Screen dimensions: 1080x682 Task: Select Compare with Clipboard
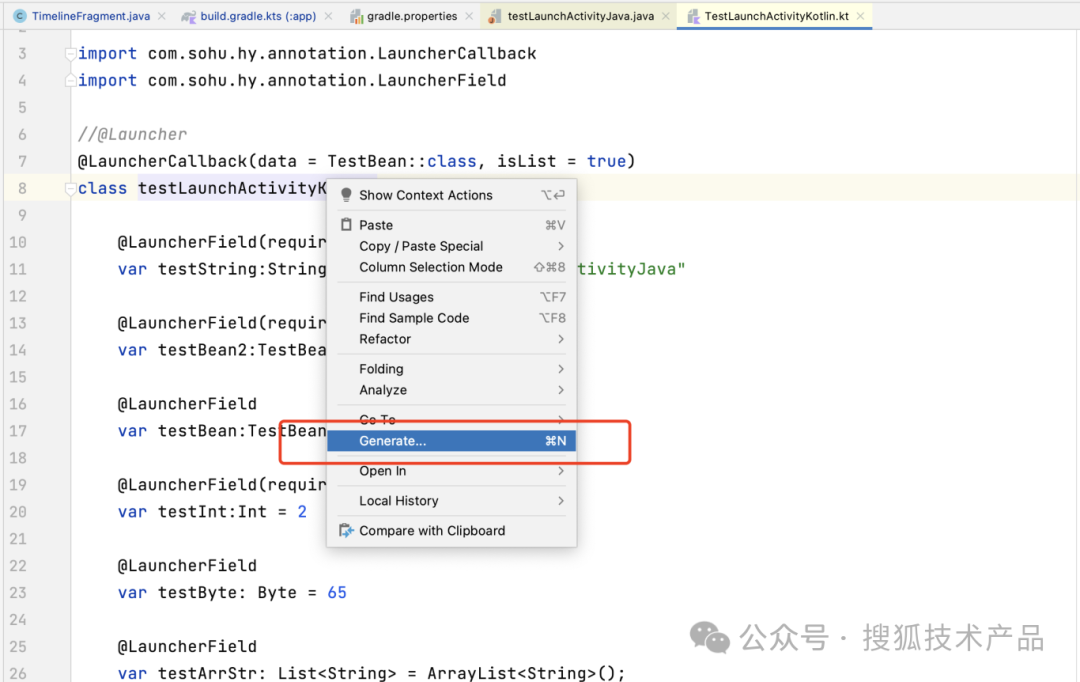[452, 530]
